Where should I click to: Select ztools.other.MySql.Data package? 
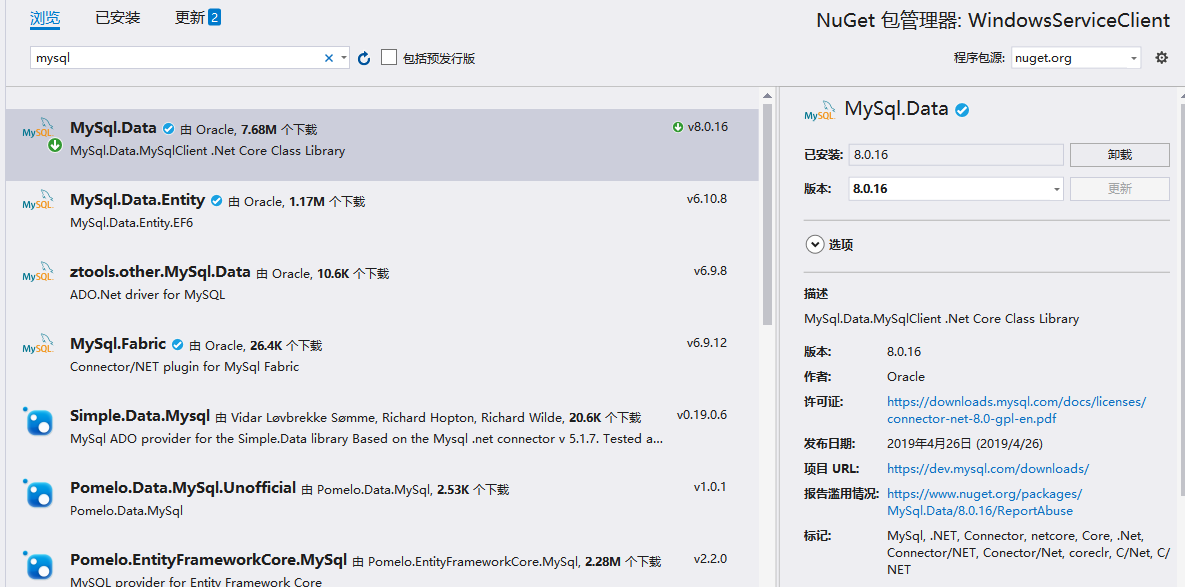pos(382,289)
